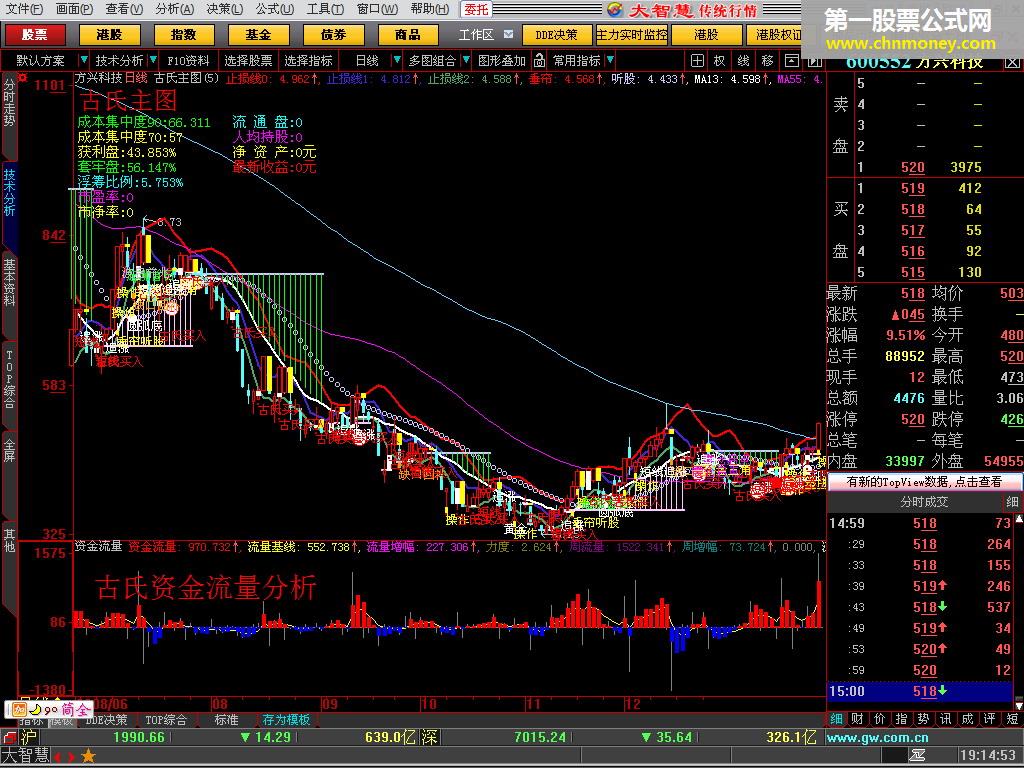Open the www.gw.com.cn link
The image size is (1024, 768).
(877, 738)
